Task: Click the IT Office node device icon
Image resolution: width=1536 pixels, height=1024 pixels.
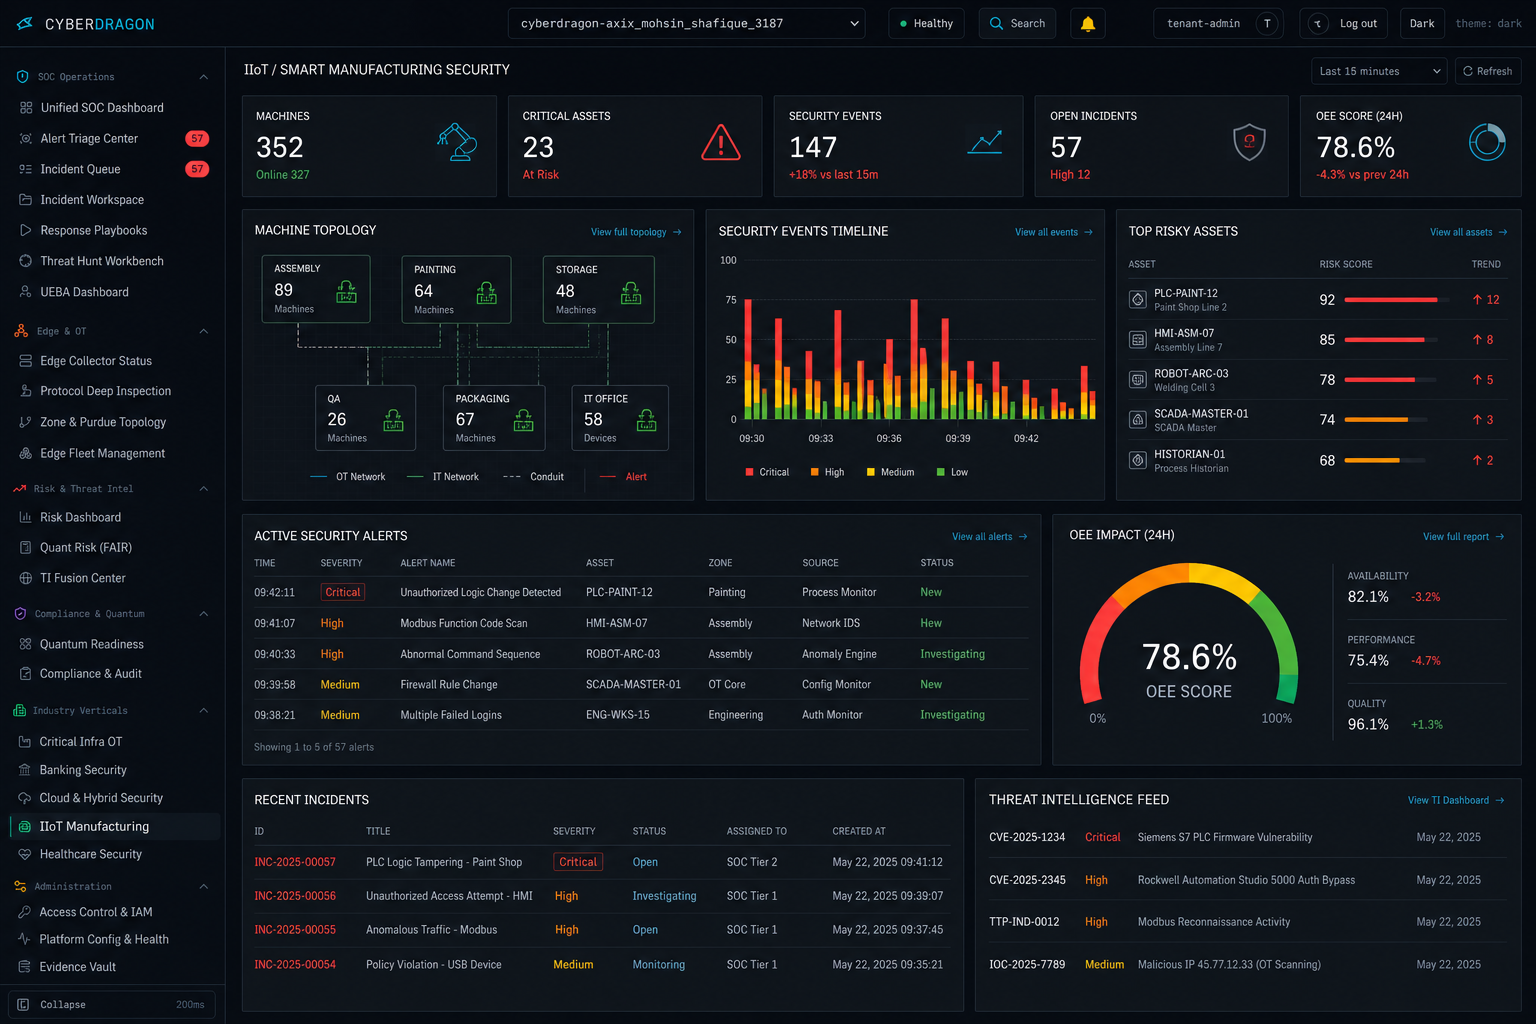Action: (647, 420)
